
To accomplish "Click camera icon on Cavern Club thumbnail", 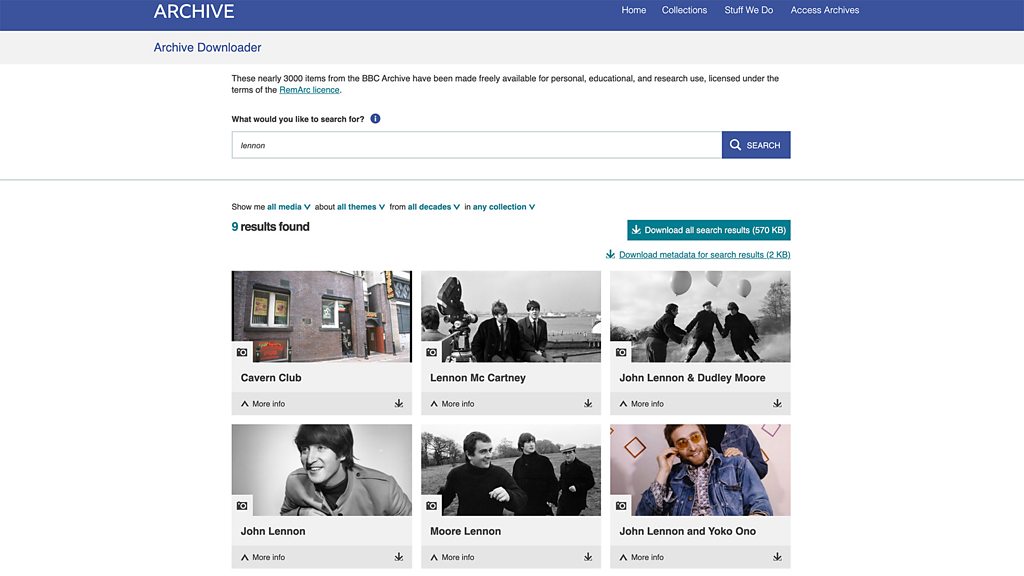I will (x=242, y=352).
